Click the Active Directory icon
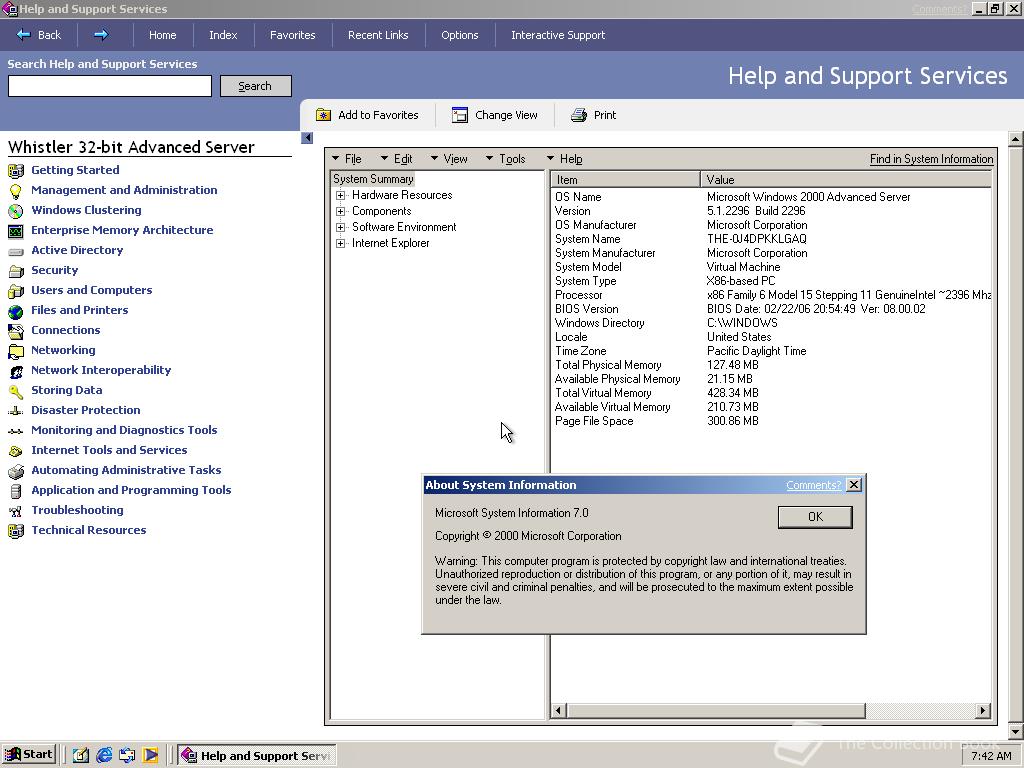1024x768 pixels. [16, 251]
